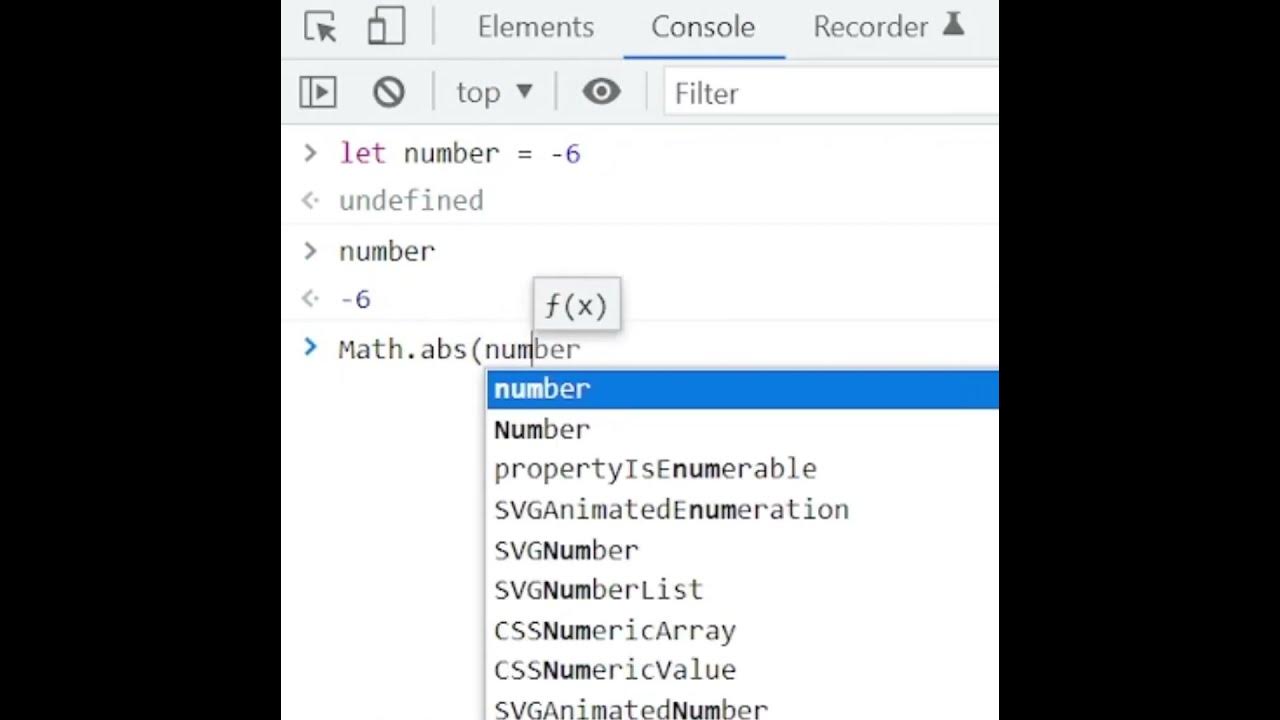Activate the inspect element picker icon

320,27
